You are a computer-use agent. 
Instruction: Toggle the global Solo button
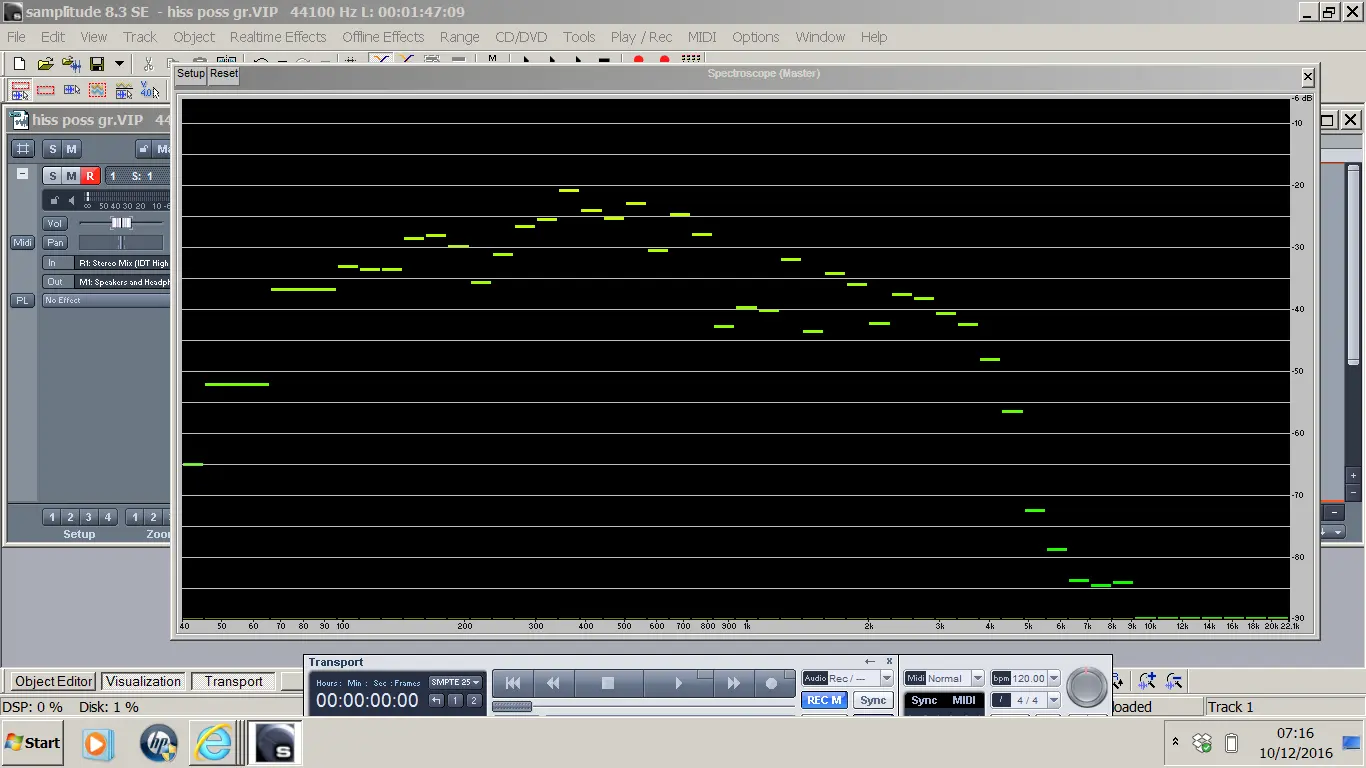coord(53,149)
